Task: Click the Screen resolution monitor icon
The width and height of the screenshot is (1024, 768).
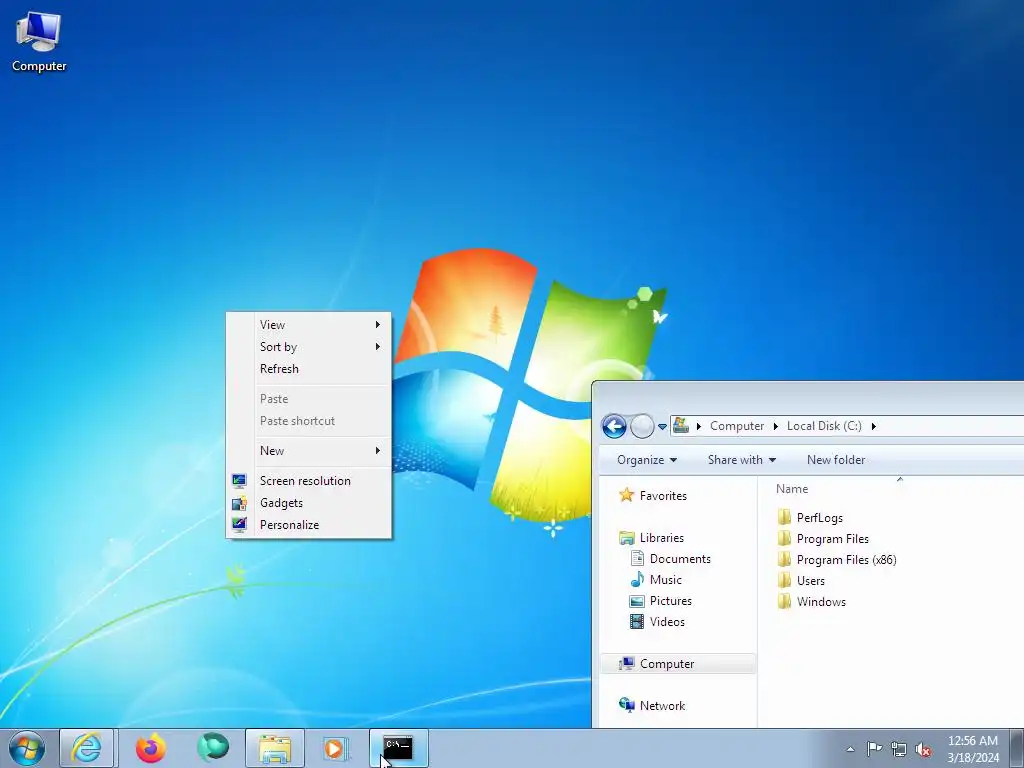Action: point(239,481)
